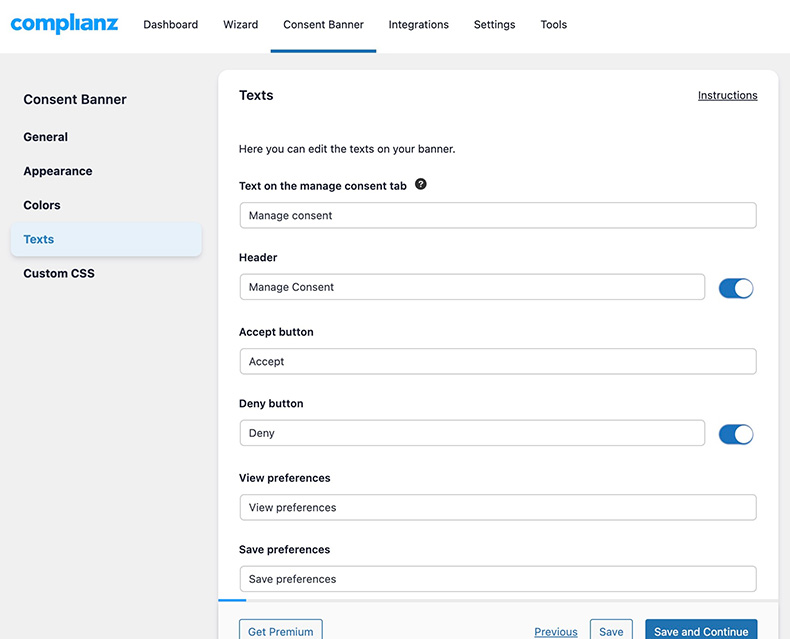The height and width of the screenshot is (639, 790).
Task: Go to Colors section
Action: [42, 205]
